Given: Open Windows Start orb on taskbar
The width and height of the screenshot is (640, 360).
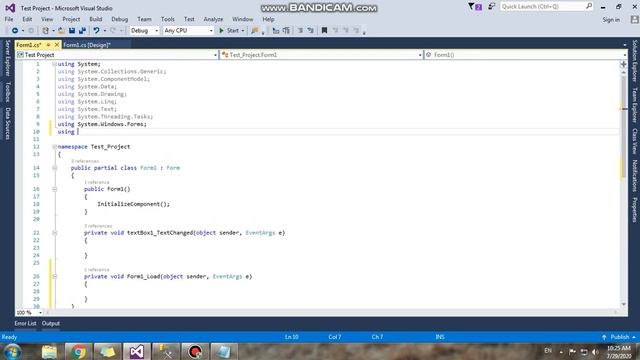Looking at the screenshot, I should 13,351.
